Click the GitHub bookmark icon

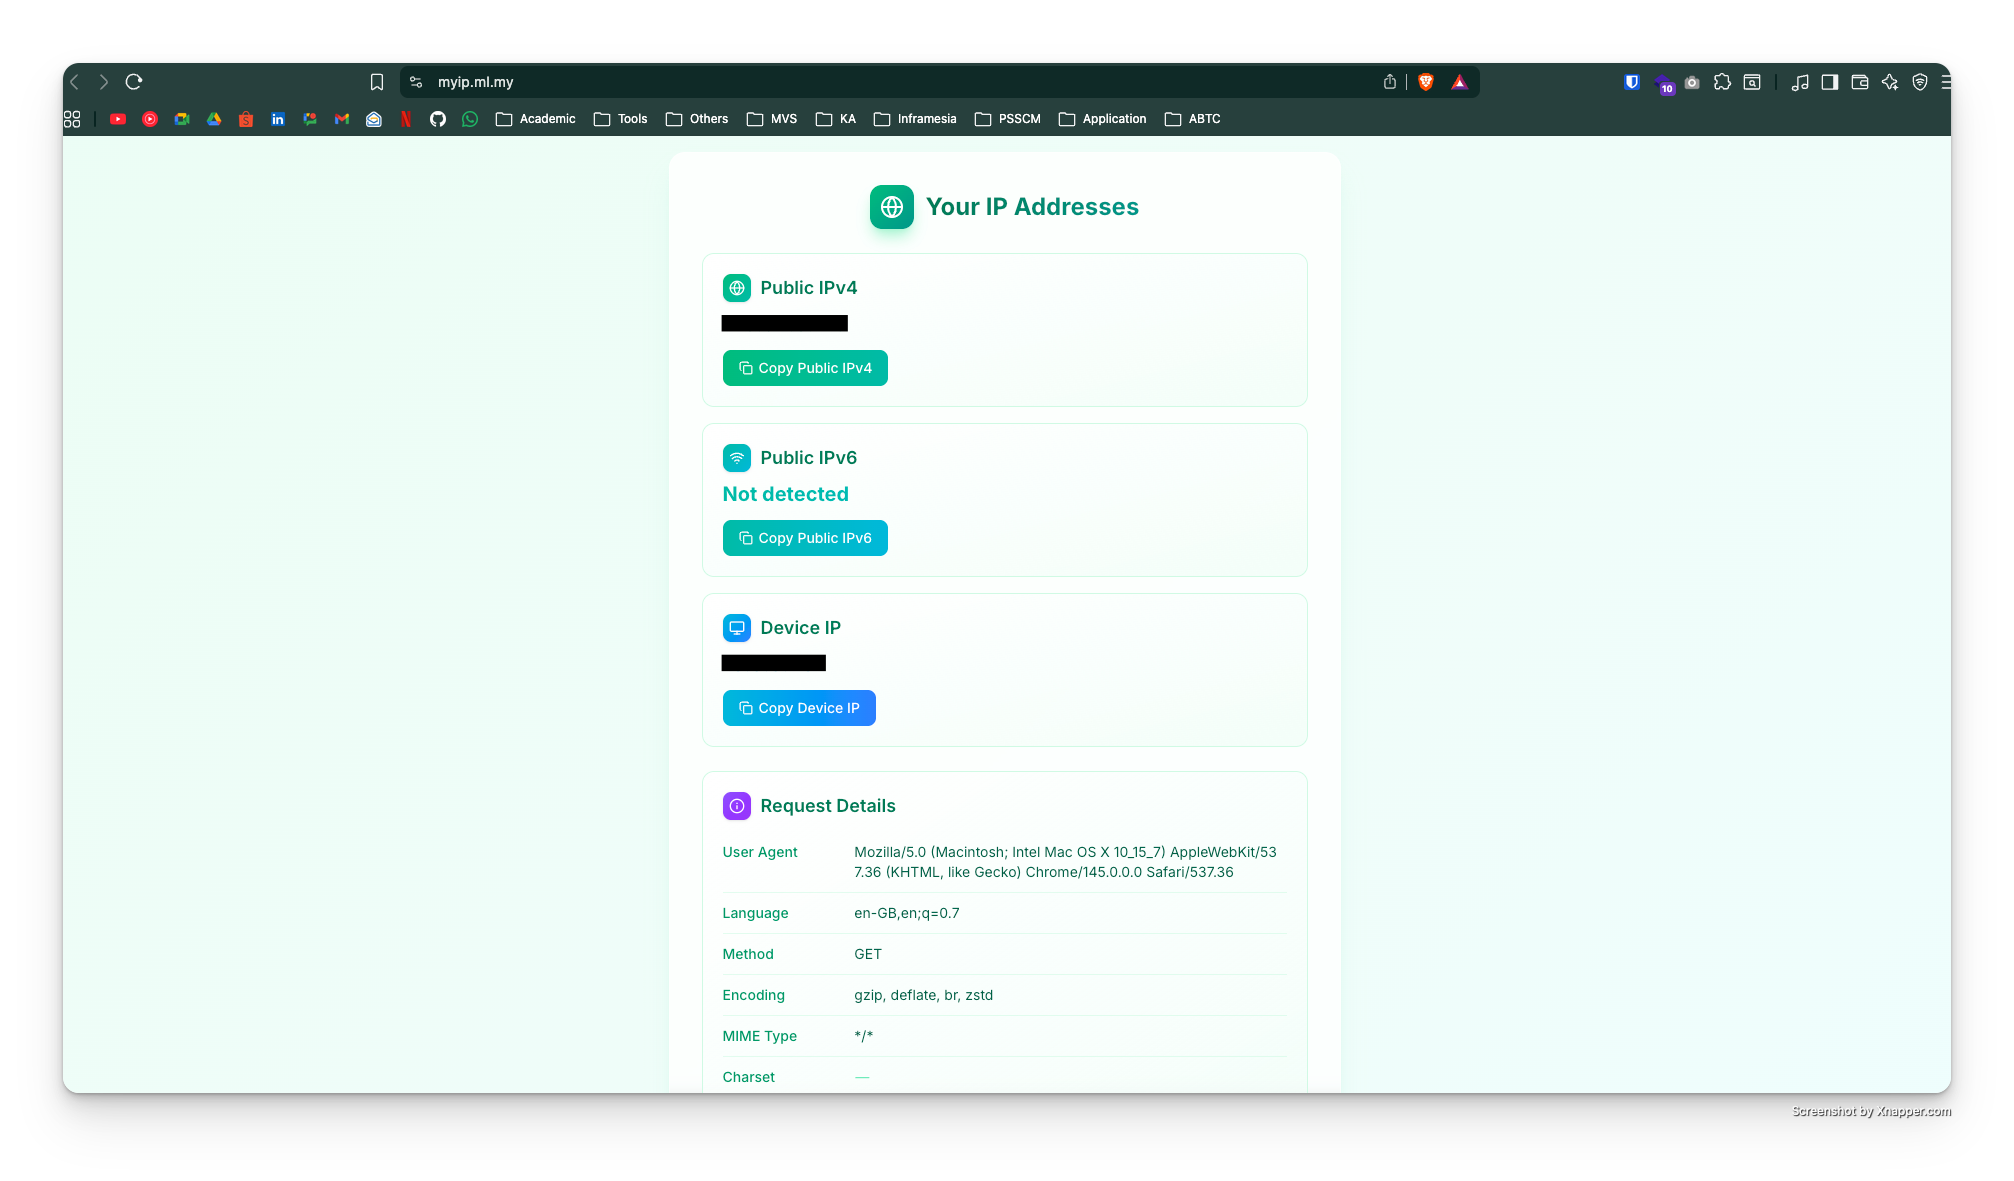438,119
